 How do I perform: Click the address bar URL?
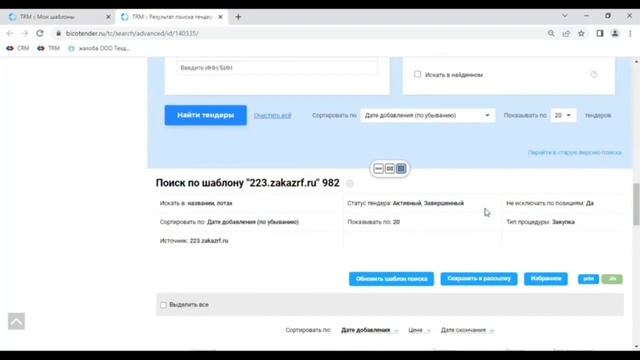[132, 33]
